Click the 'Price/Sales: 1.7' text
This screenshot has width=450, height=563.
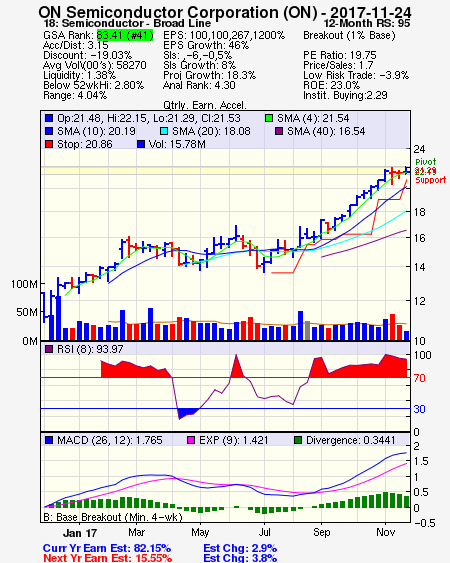click(x=338, y=65)
